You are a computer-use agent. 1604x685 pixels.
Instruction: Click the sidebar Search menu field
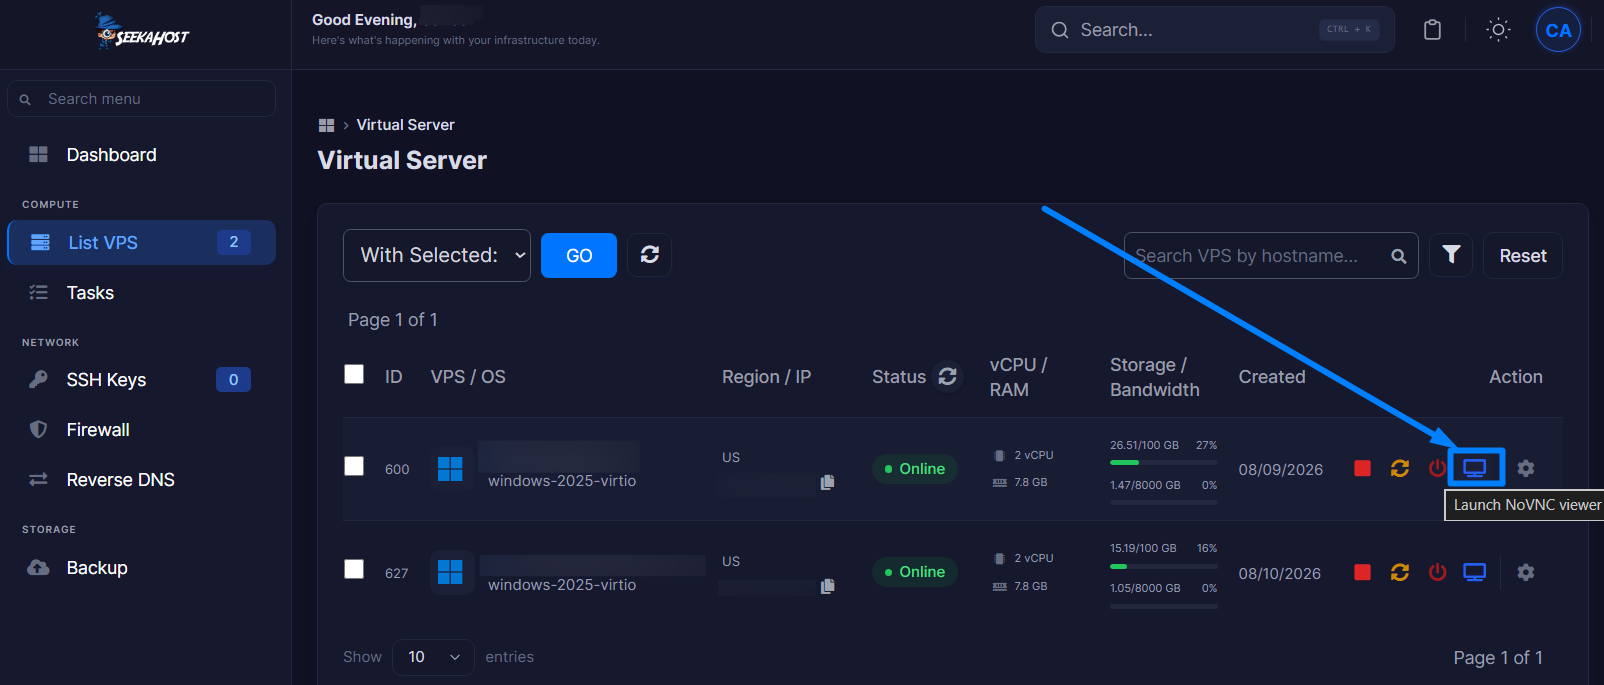141,99
